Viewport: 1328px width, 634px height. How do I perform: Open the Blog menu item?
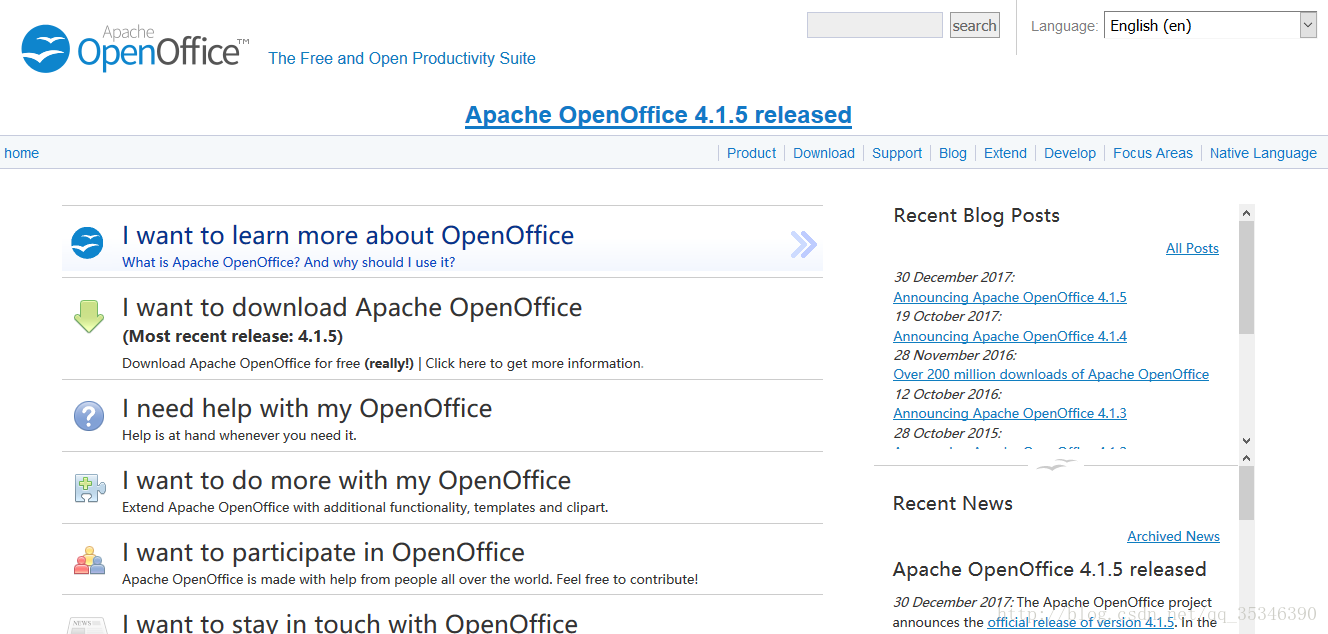tap(953, 153)
